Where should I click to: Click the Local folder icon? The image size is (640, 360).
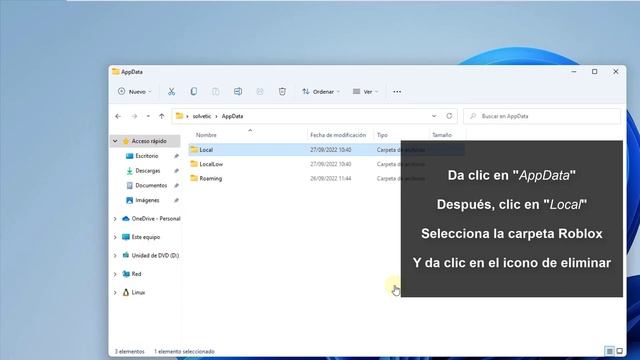click(x=194, y=149)
